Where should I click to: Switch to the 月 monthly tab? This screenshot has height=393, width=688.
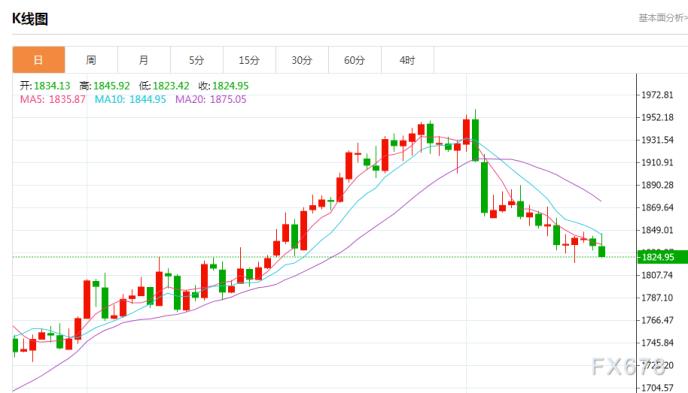point(144,60)
